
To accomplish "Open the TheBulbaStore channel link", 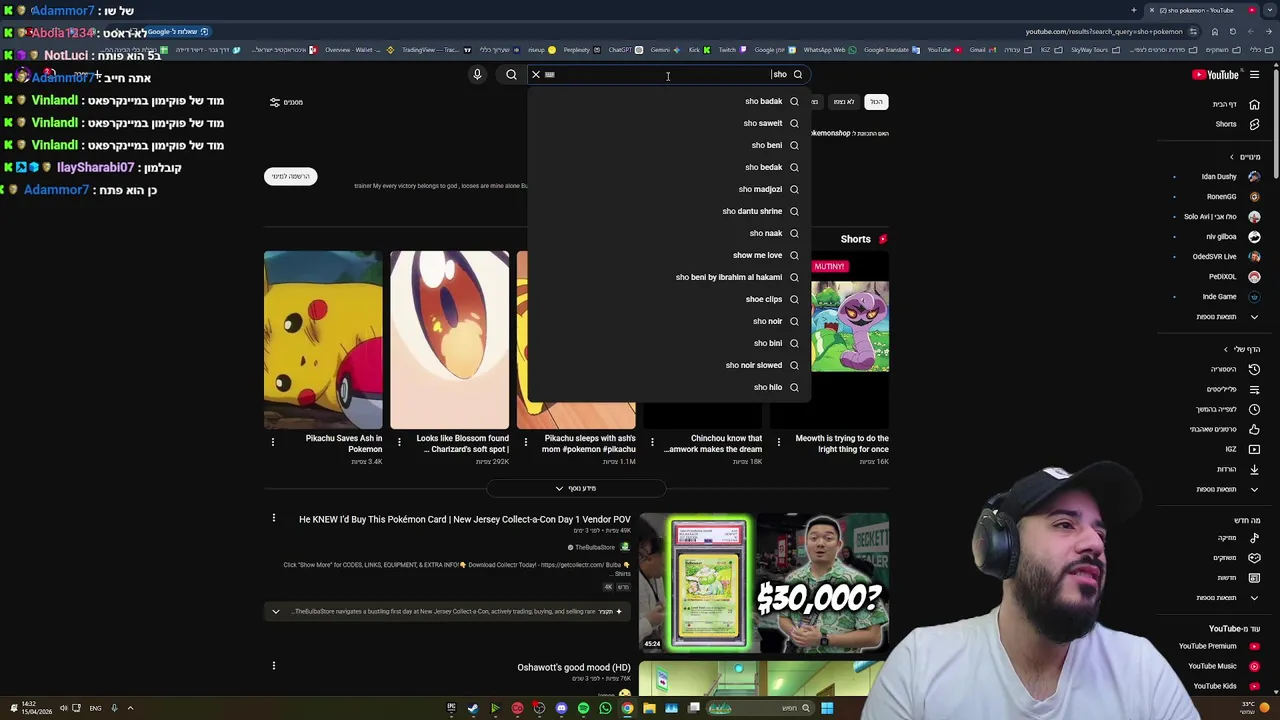I will pyautogui.click(x=594, y=547).
